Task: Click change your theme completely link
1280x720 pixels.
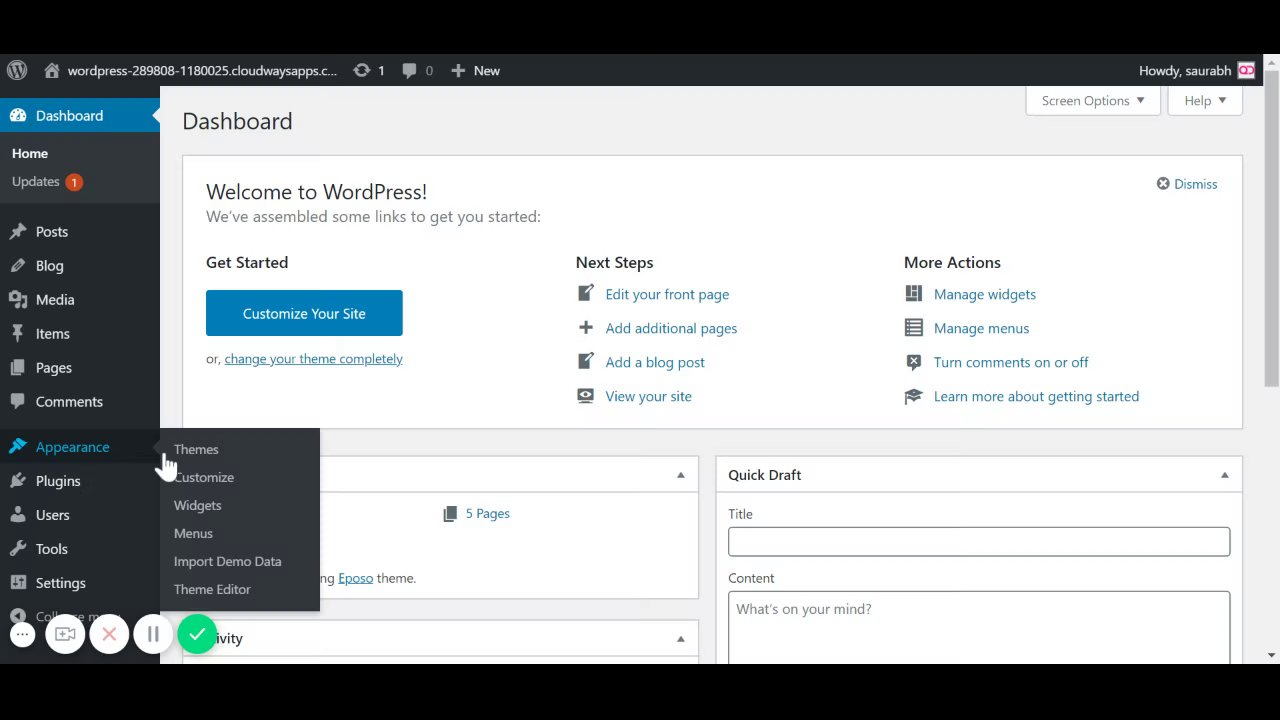Action: 314,358
